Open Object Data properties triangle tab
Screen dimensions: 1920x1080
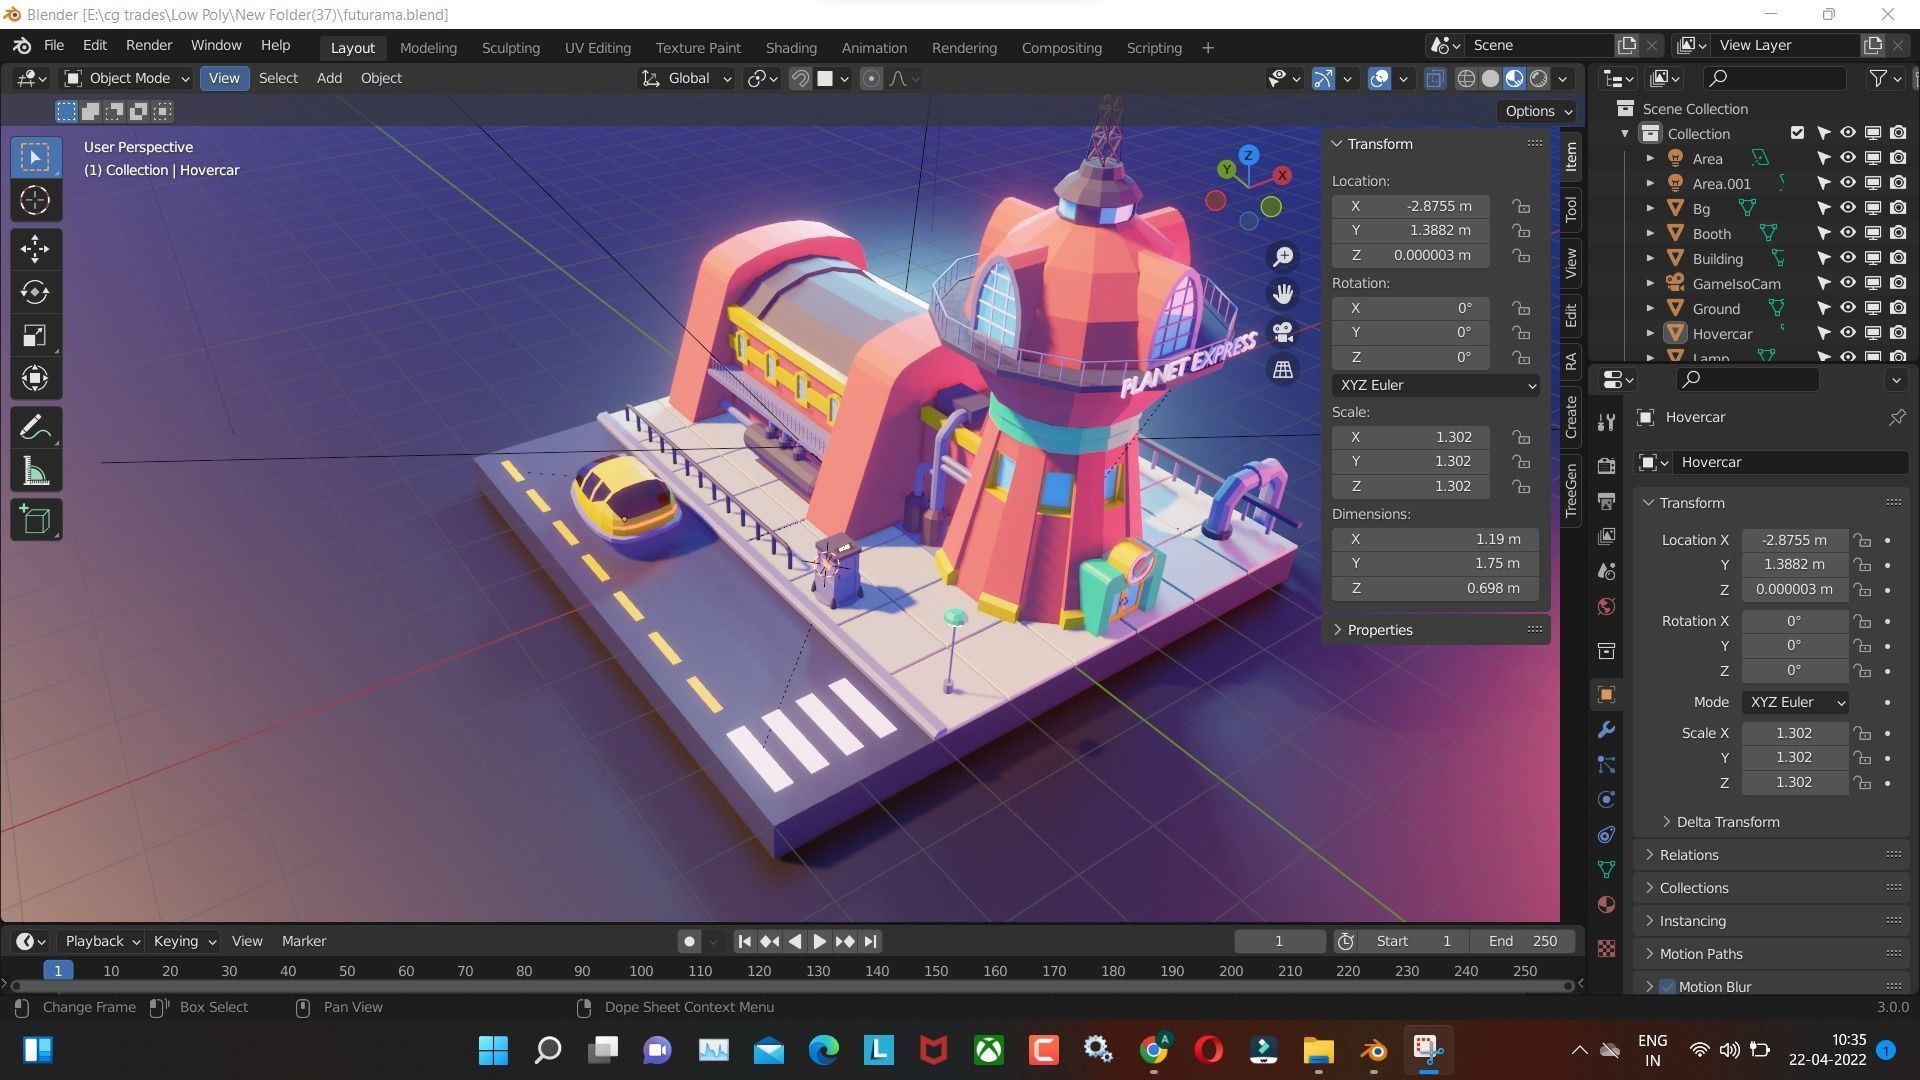[1606, 870]
